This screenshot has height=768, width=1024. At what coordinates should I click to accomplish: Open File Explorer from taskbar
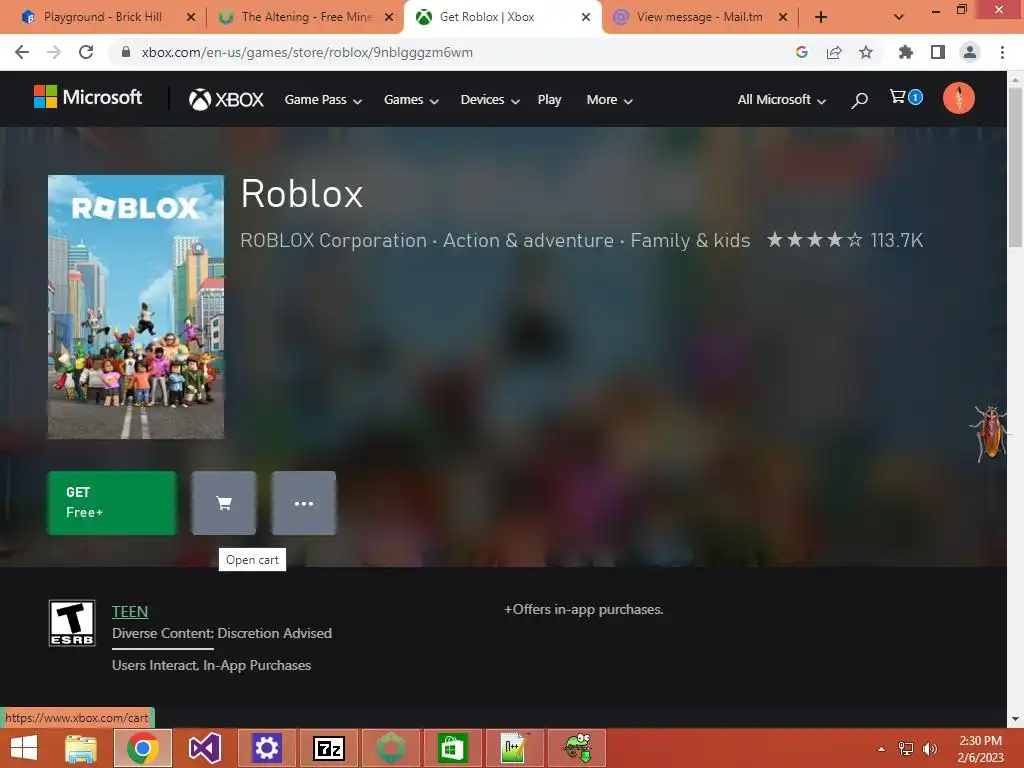coord(81,748)
